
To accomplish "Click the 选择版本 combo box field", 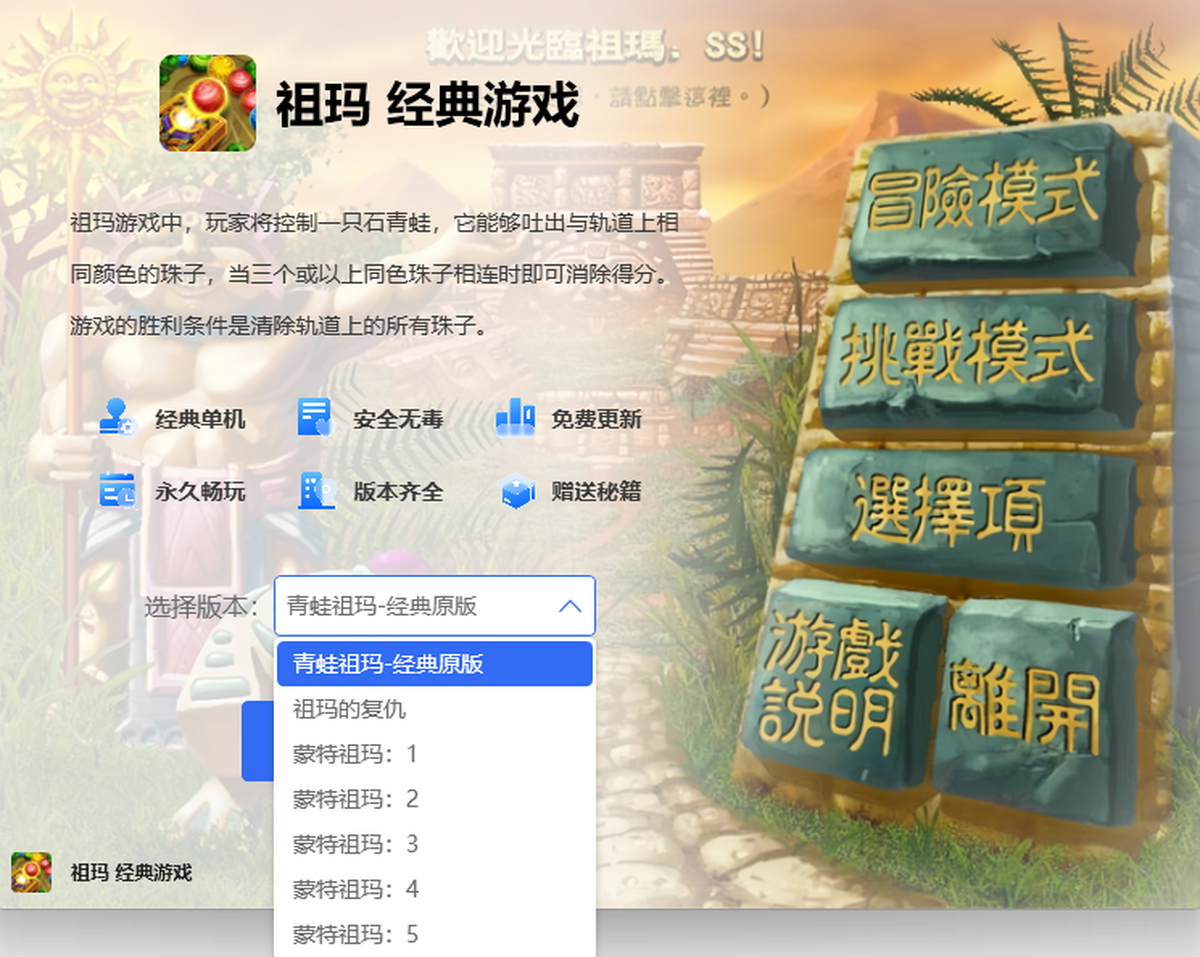I will pos(435,606).
